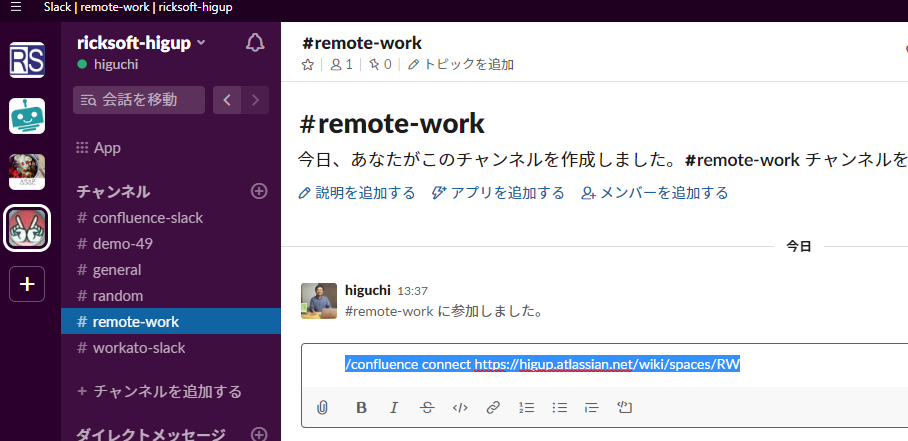908x441 pixels.
Task: Toggle inline code formatting
Action: click(460, 407)
